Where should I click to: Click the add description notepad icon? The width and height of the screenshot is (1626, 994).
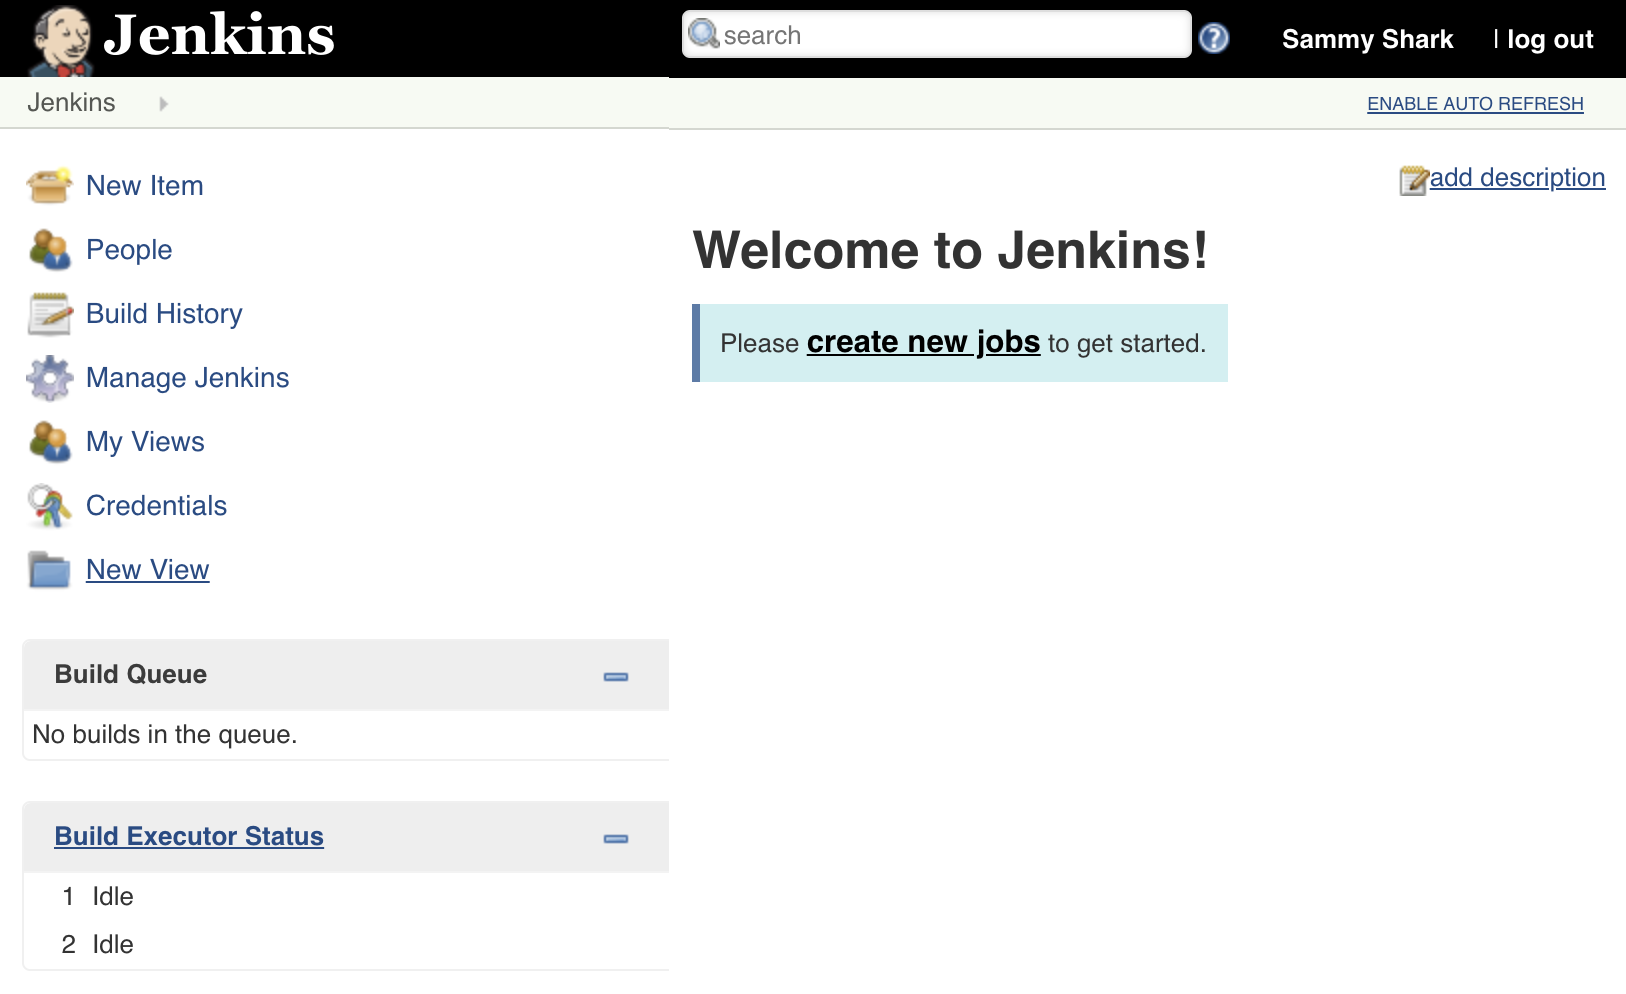point(1413,180)
